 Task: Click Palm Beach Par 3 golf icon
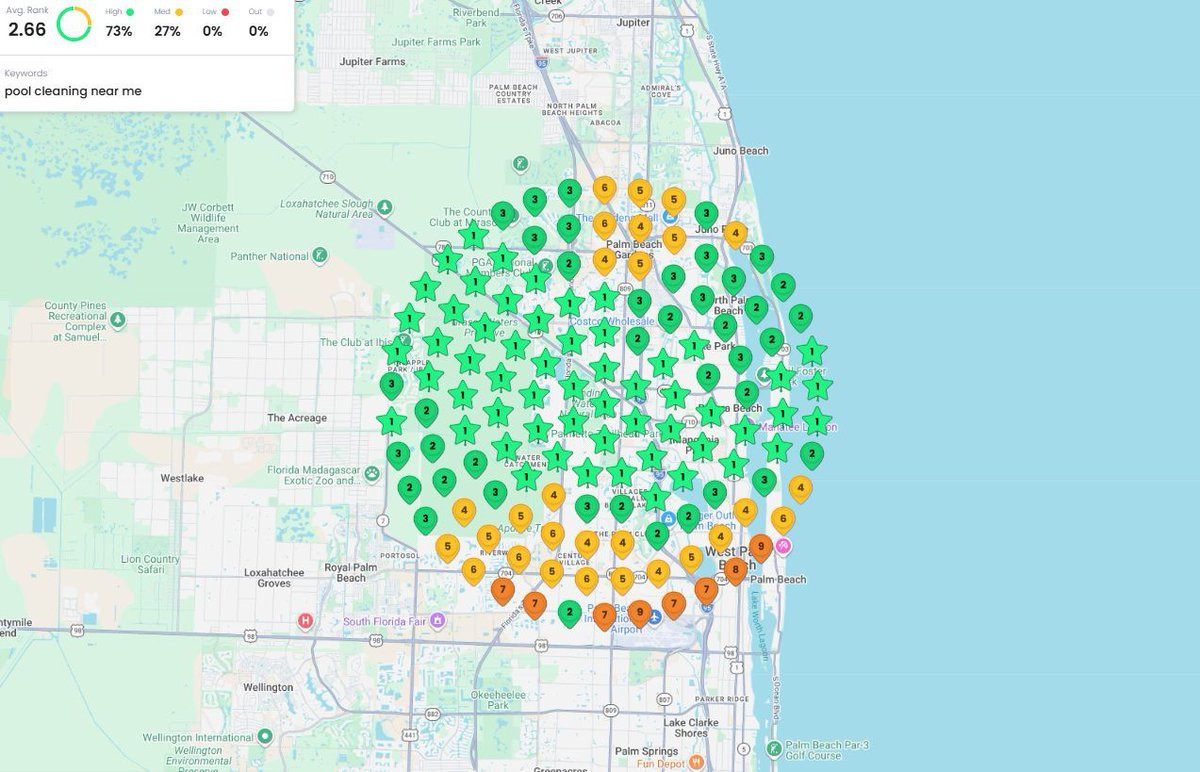[774, 748]
